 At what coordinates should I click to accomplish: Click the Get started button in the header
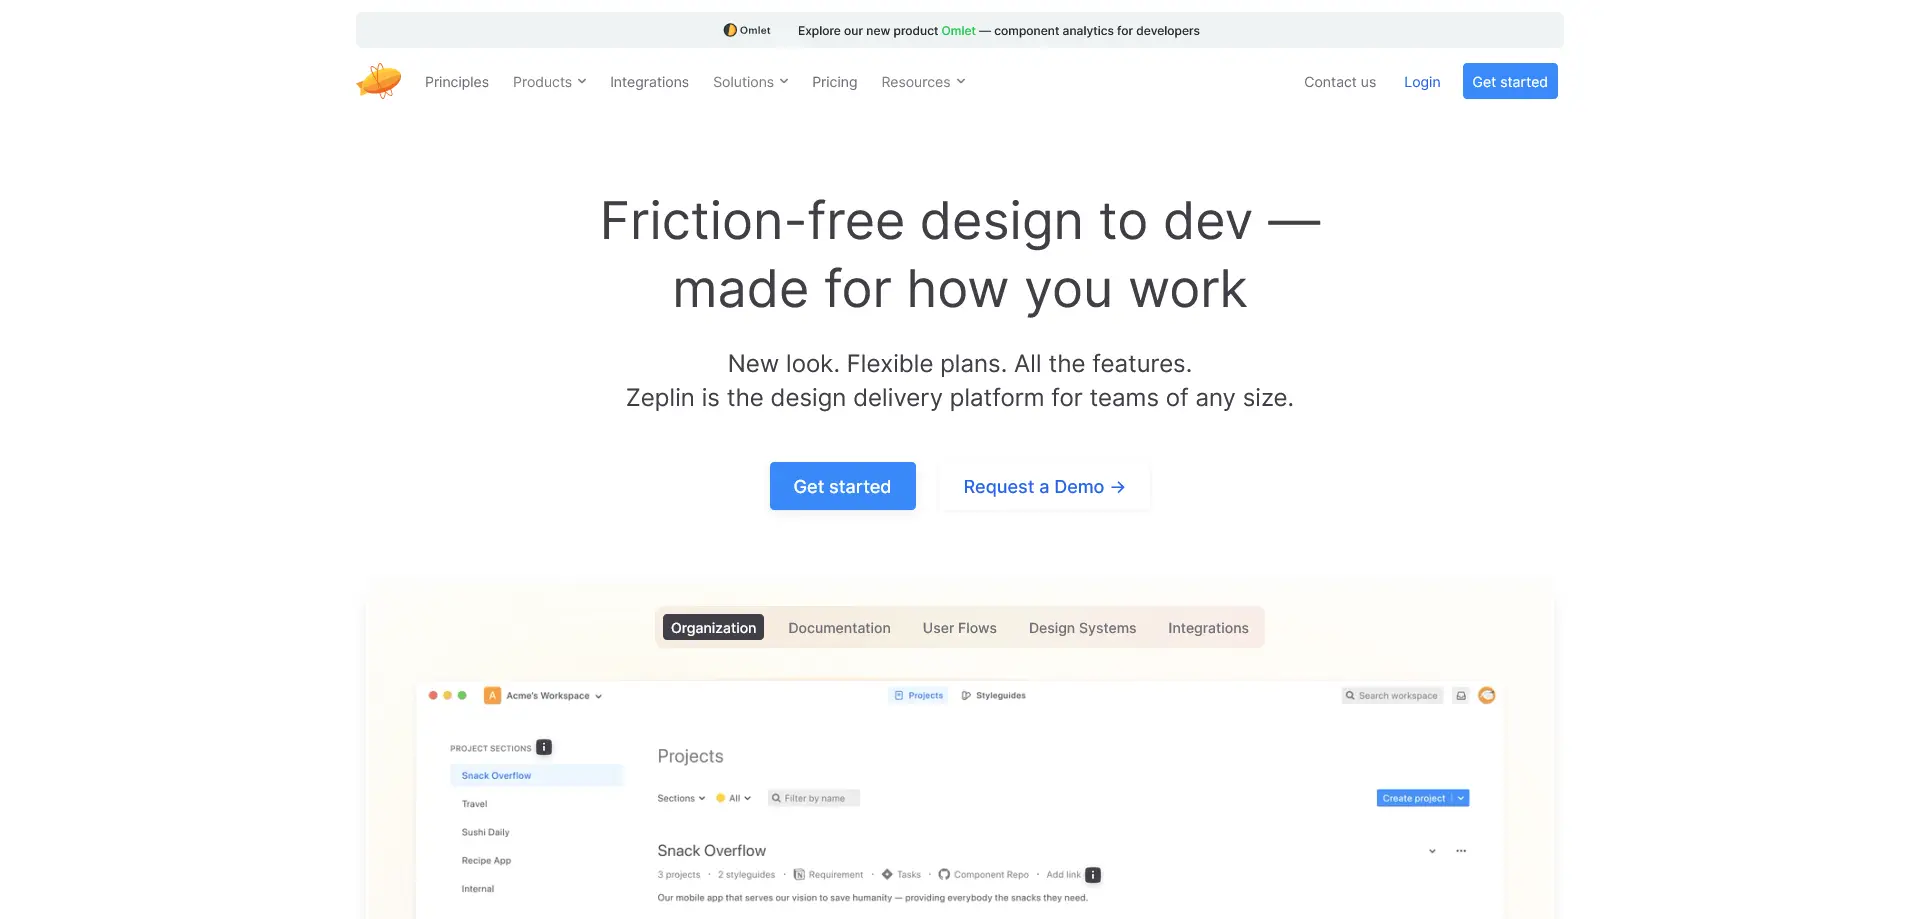(x=1510, y=81)
